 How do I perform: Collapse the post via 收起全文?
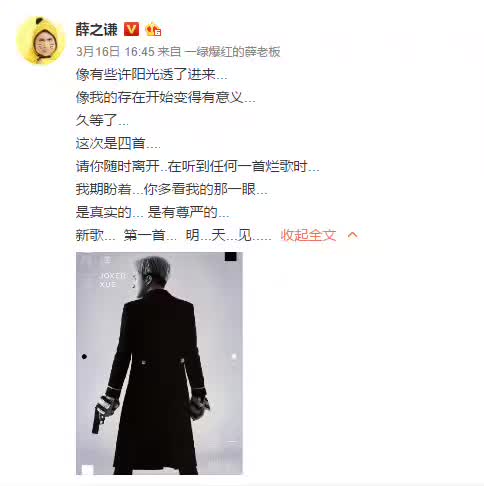pyautogui.click(x=308, y=235)
